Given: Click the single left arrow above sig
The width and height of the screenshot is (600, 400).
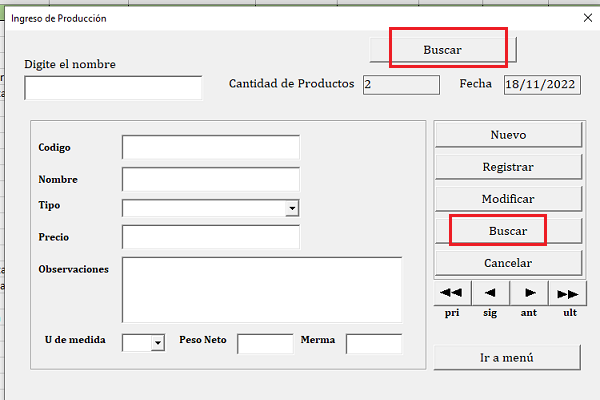Looking at the screenshot, I should pos(491,293).
